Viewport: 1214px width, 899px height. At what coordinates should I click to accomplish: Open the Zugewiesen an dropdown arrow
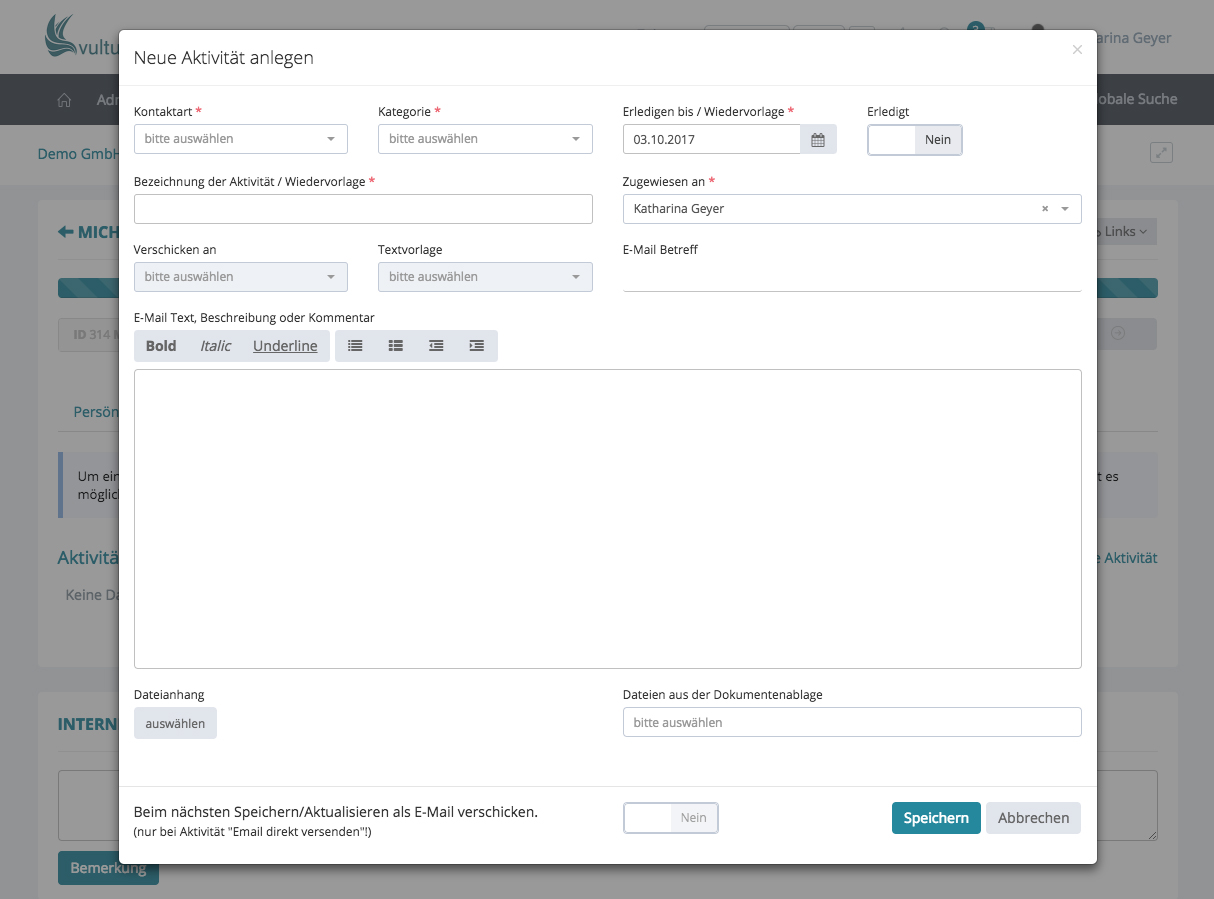click(x=1065, y=209)
